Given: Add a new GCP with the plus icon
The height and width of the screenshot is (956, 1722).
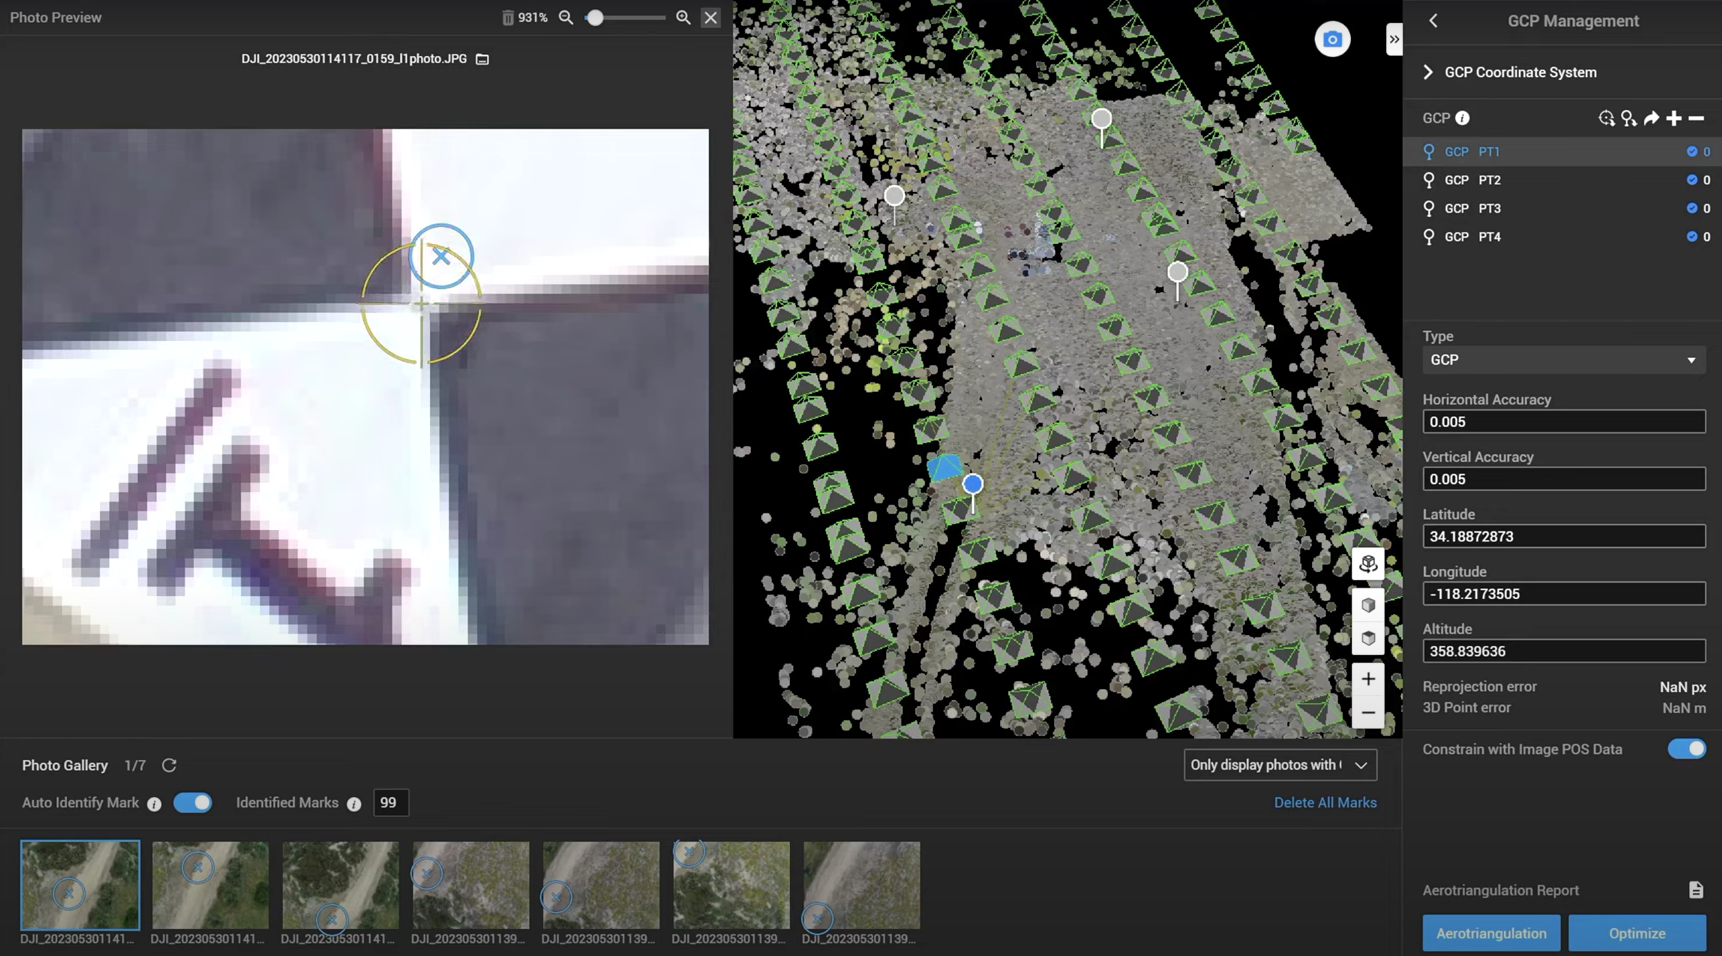Looking at the screenshot, I should (1674, 118).
